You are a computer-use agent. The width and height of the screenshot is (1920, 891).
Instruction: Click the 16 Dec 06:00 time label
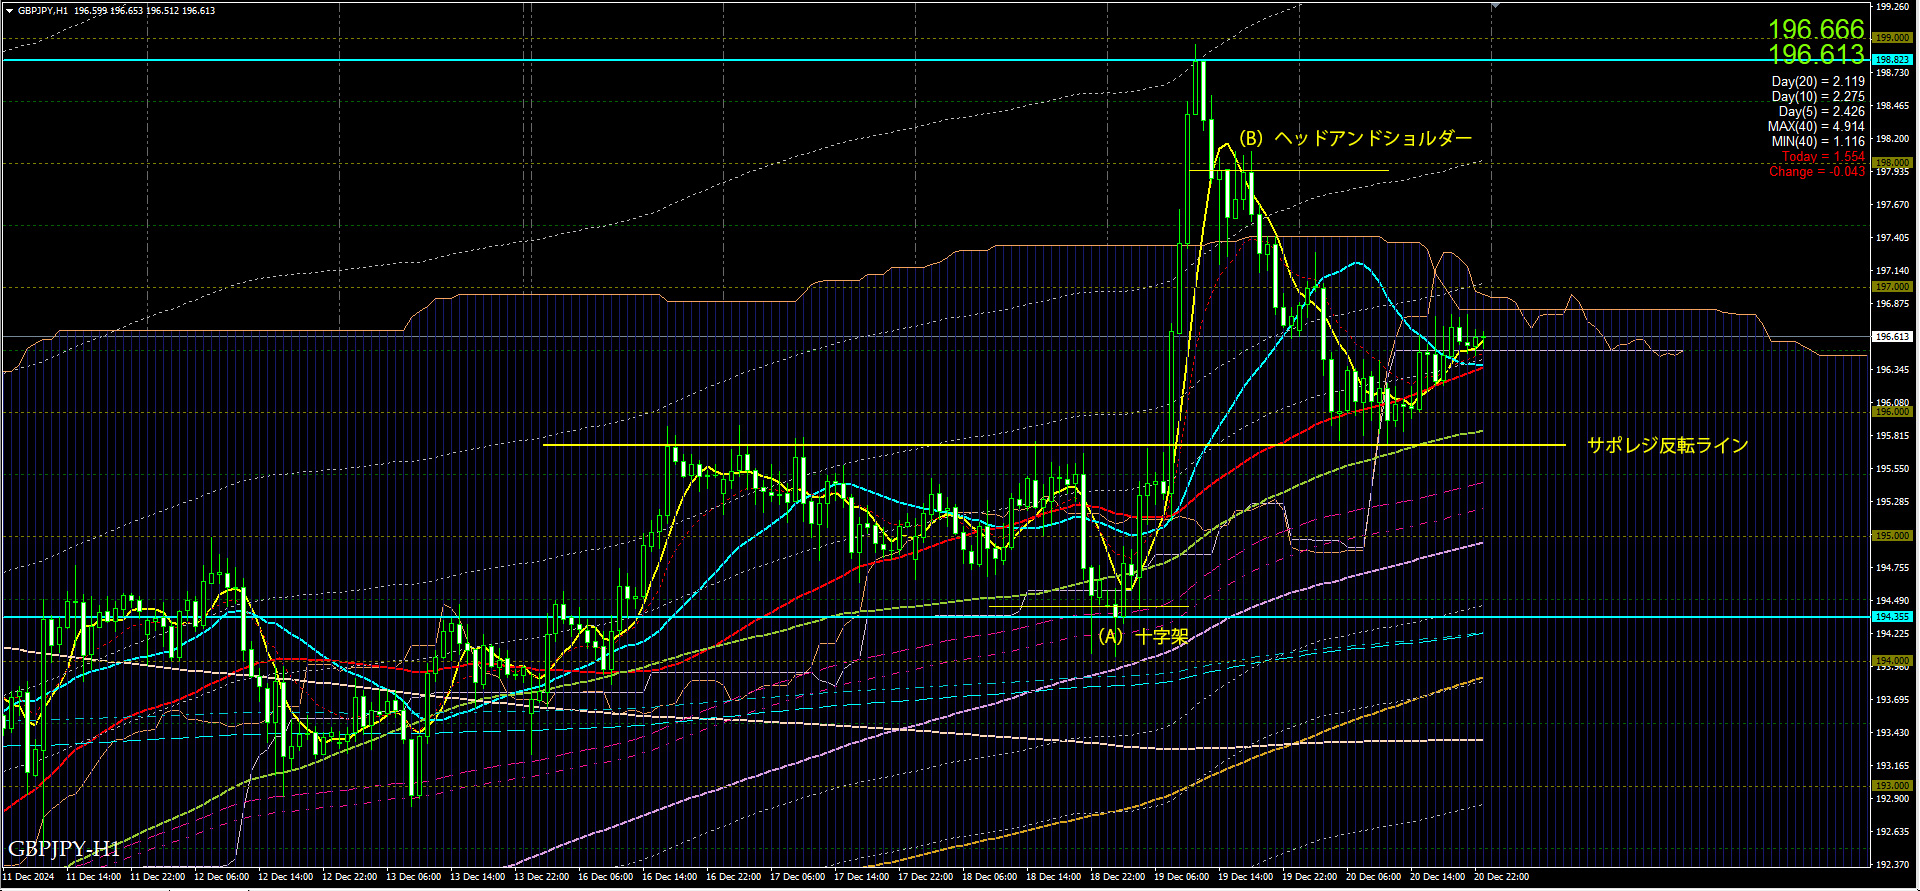tap(605, 877)
